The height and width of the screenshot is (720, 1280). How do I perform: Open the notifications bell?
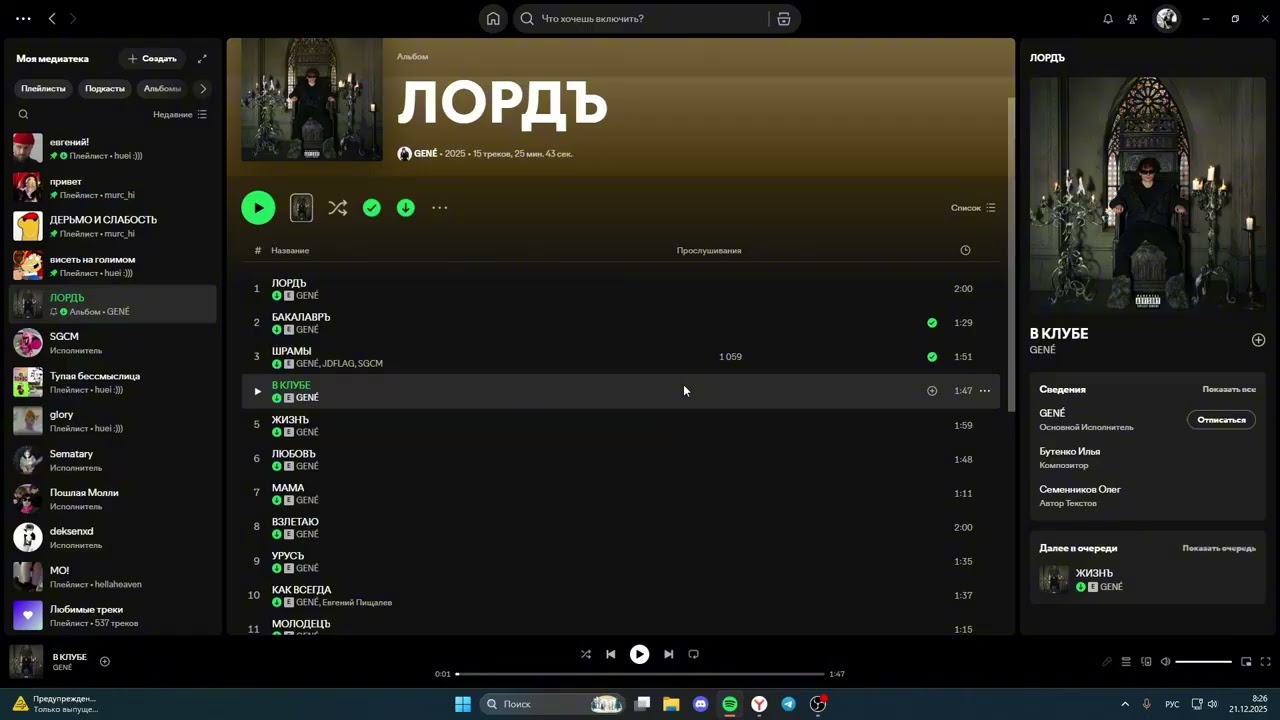[x=1108, y=18]
